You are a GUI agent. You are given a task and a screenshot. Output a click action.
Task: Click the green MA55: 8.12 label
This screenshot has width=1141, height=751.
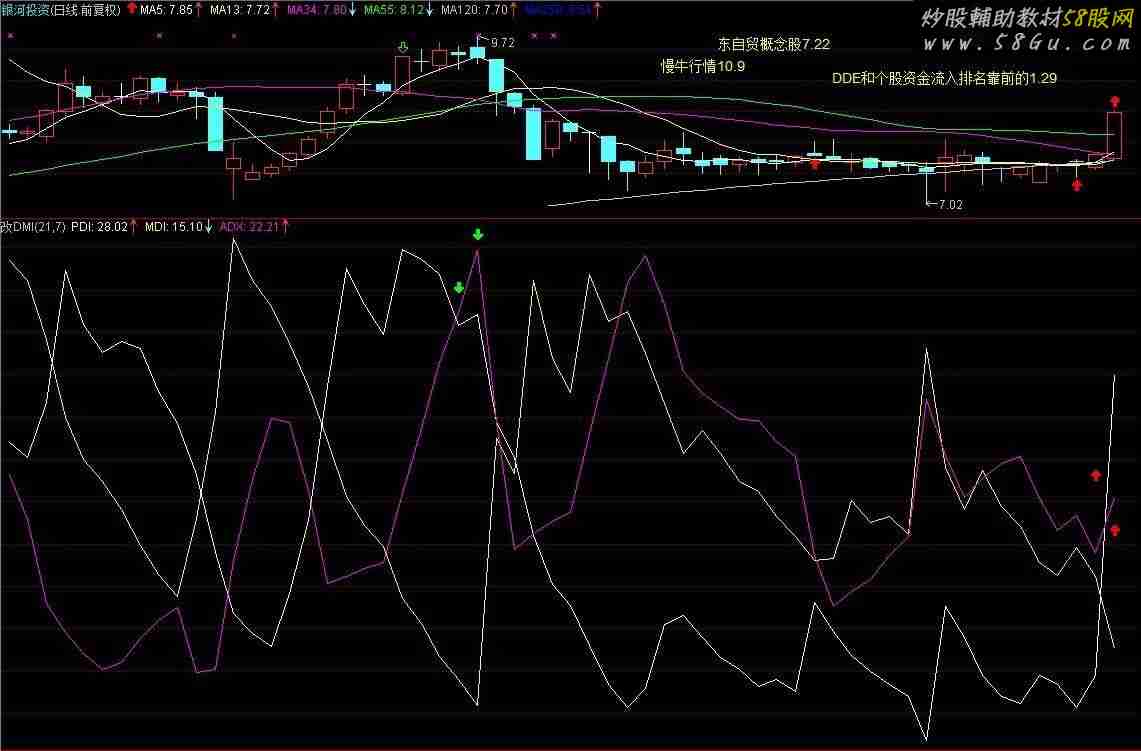point(394,9)
